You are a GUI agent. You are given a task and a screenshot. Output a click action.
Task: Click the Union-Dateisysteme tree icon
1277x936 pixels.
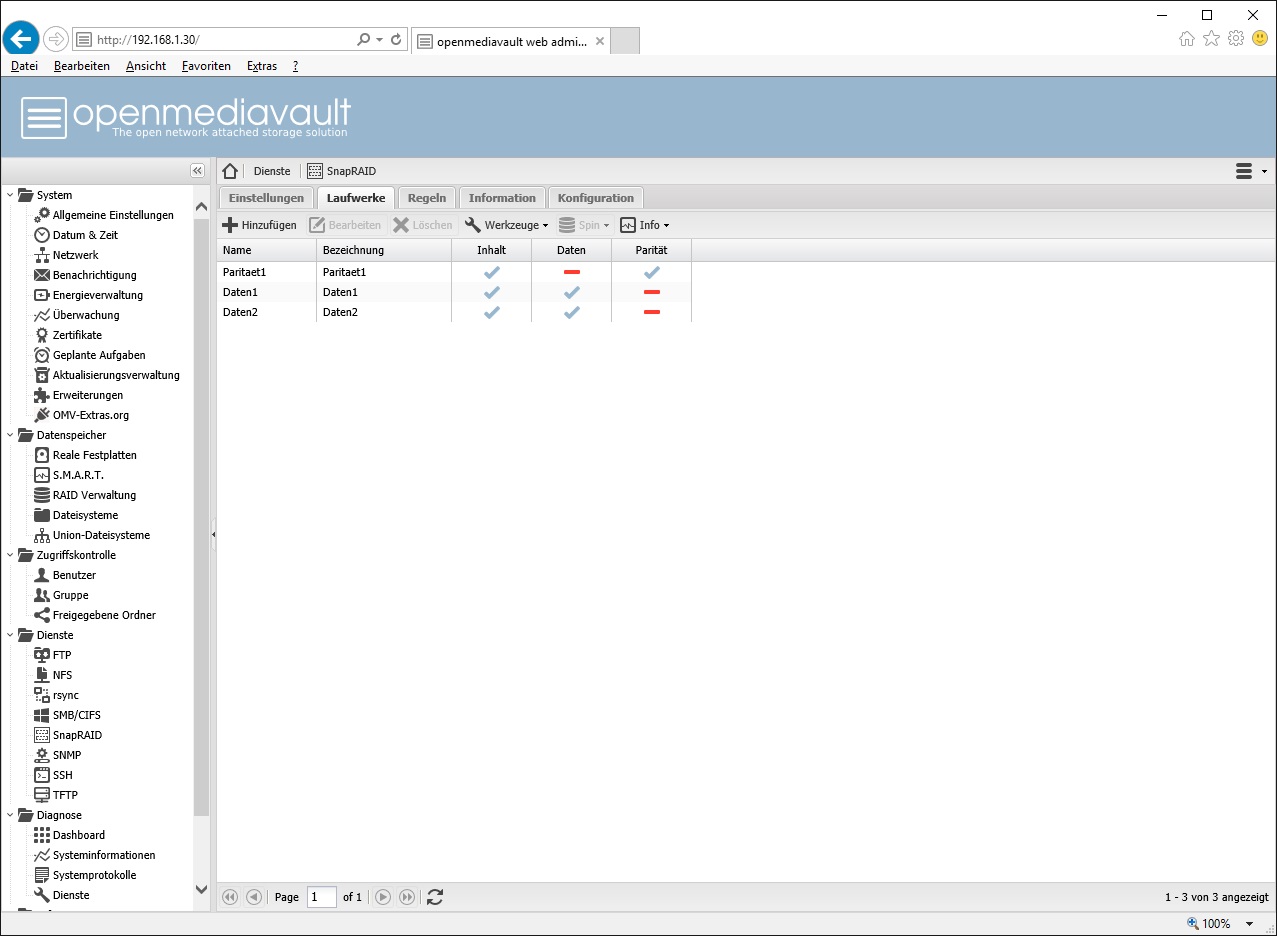pyautogui.click(x=42, y=535)
